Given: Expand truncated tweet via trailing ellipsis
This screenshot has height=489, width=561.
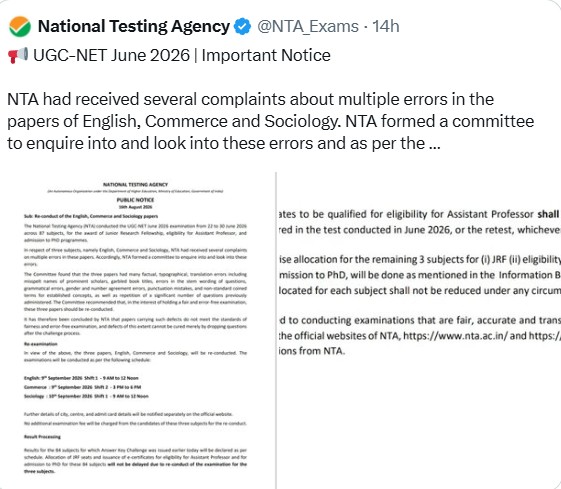Looking at the screenshot, I should [434, 143].
